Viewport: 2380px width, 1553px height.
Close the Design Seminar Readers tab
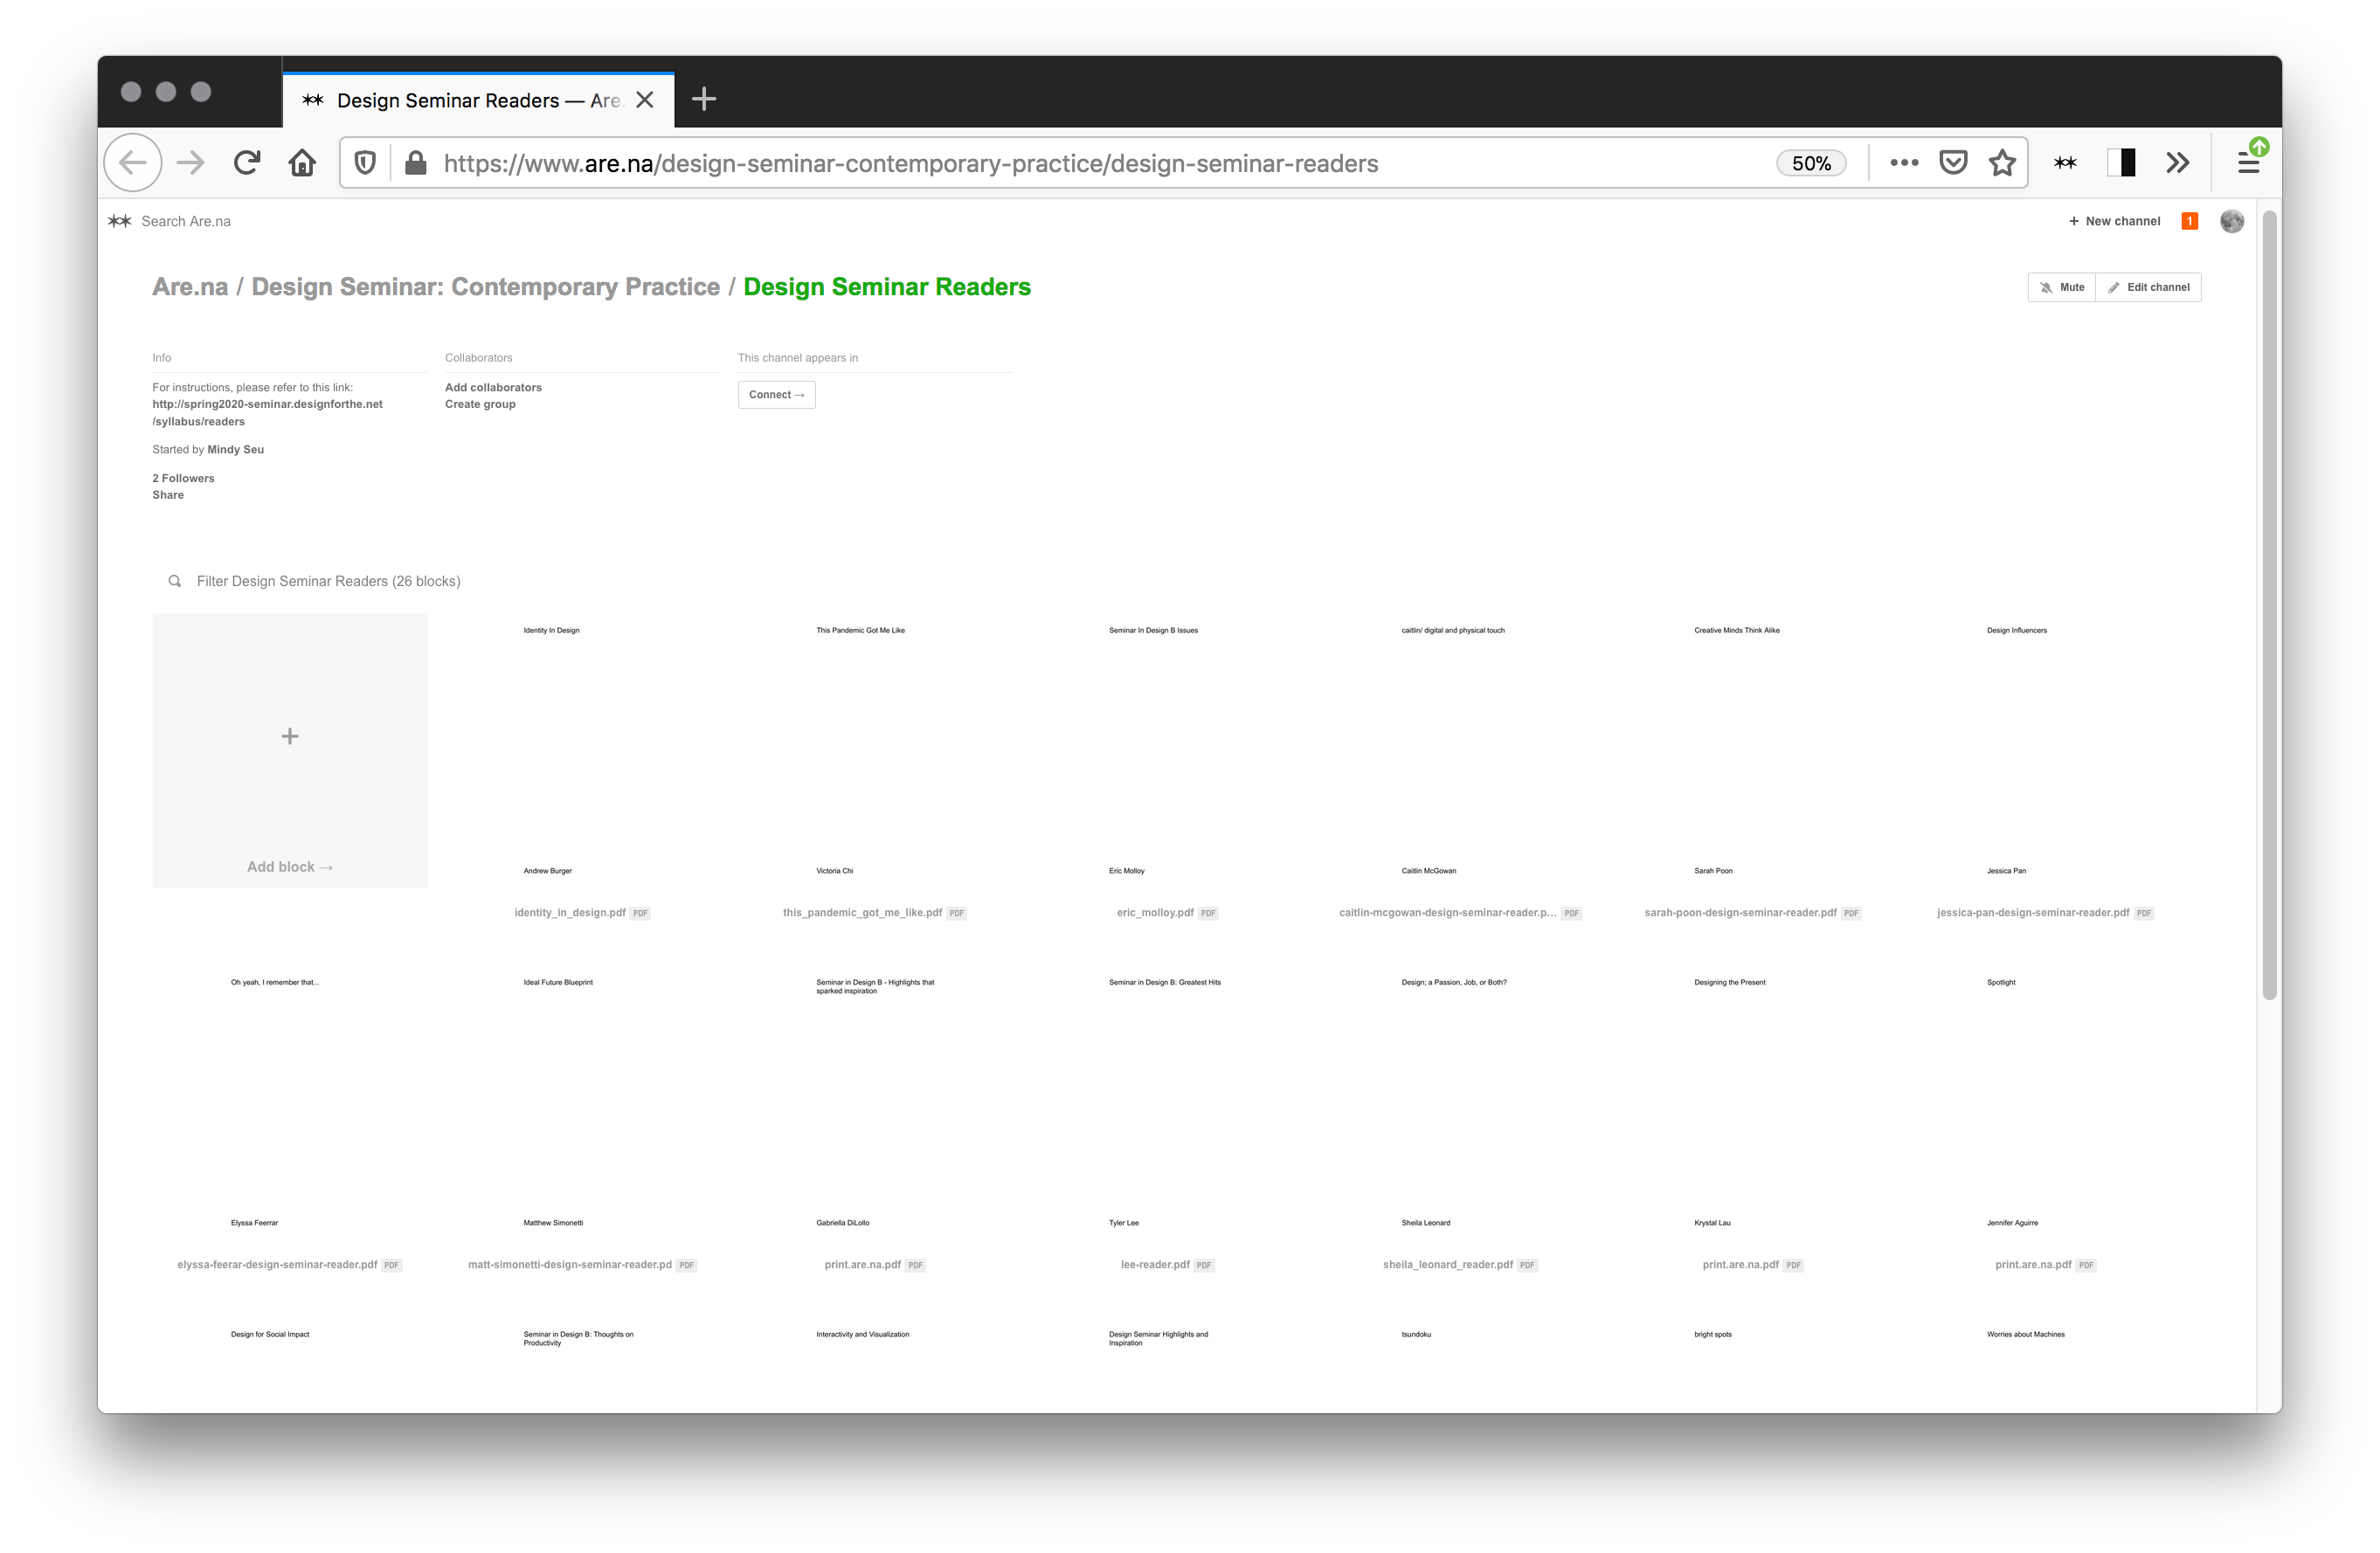click(x=645, y=100)
